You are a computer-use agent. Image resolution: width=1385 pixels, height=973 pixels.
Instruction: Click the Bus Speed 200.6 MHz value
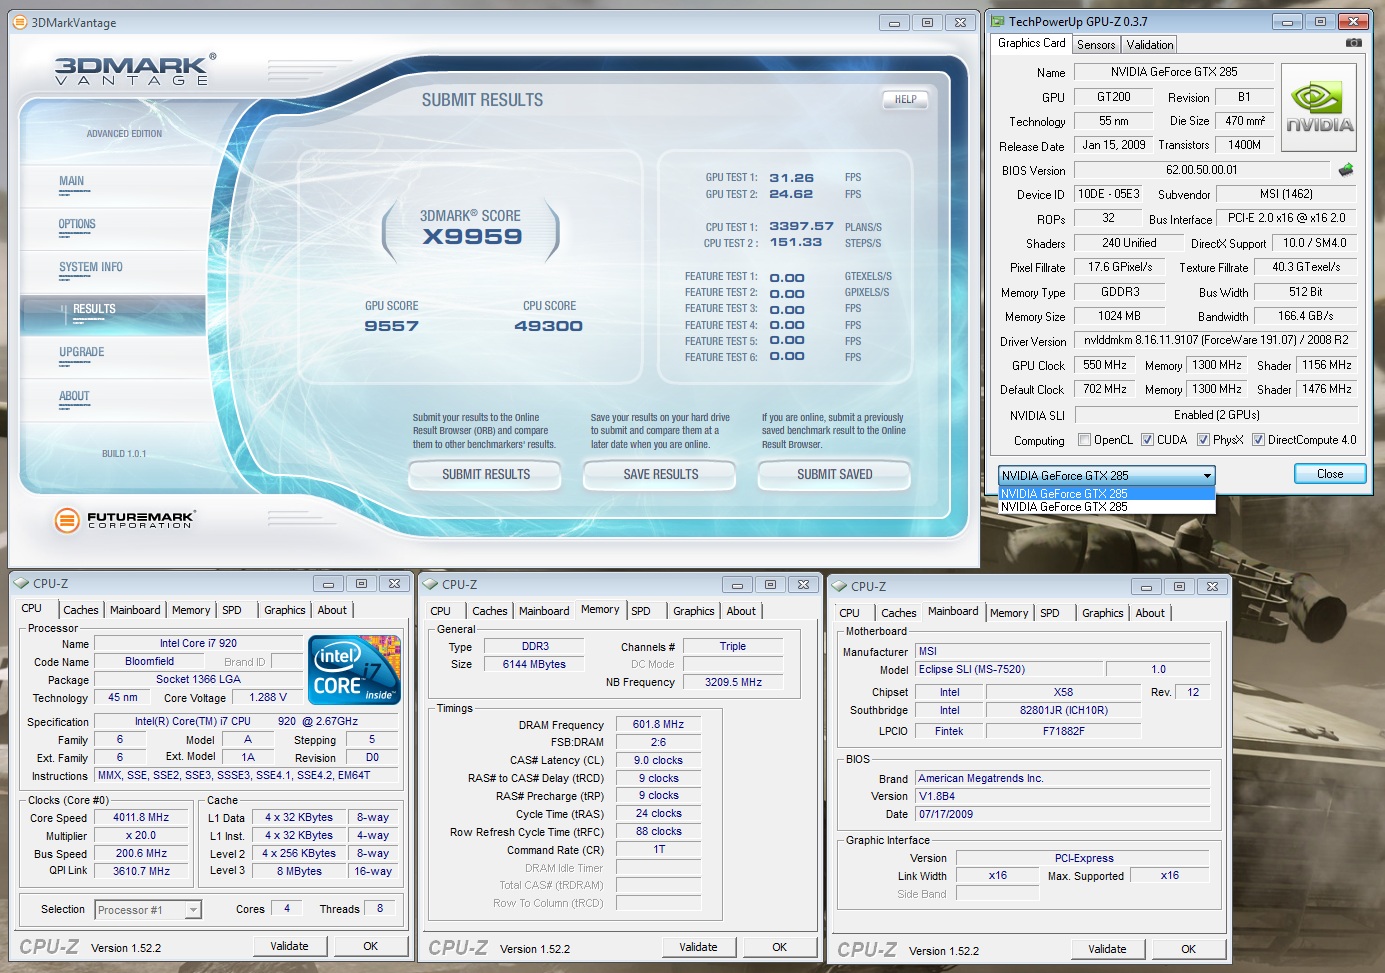[141, 853]
